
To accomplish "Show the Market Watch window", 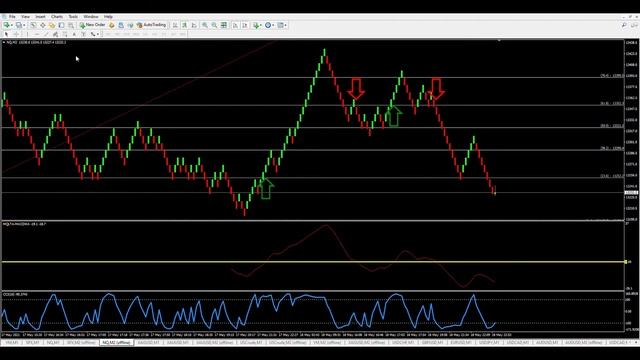I will [x=33, y=25].
